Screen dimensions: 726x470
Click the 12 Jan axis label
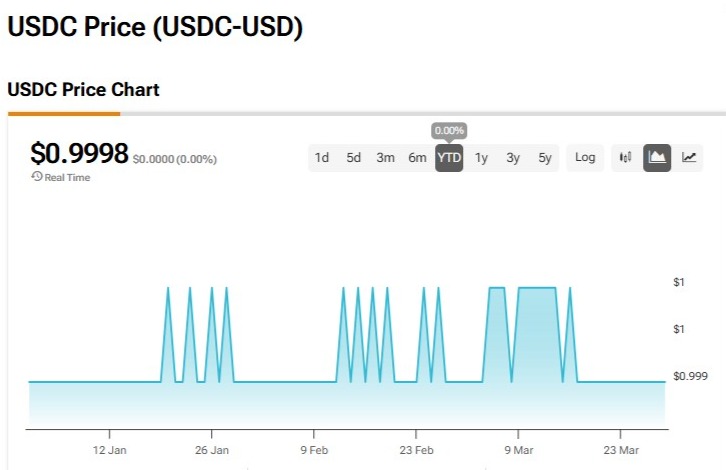point(109,450)
